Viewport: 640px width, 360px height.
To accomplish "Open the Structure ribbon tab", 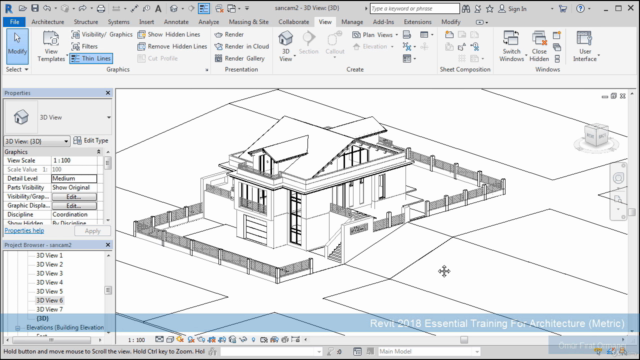I will click(x=86, y=22).
